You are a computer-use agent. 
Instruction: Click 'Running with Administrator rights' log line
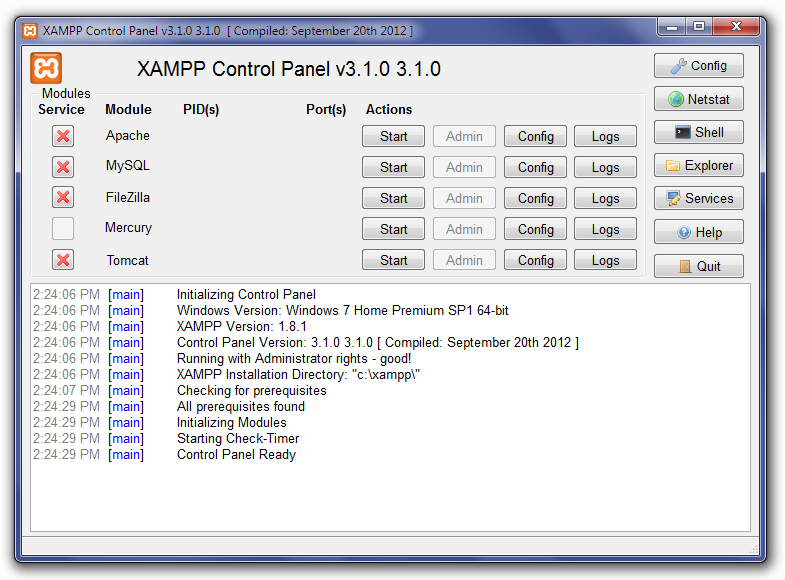click(x=294, y=358)
